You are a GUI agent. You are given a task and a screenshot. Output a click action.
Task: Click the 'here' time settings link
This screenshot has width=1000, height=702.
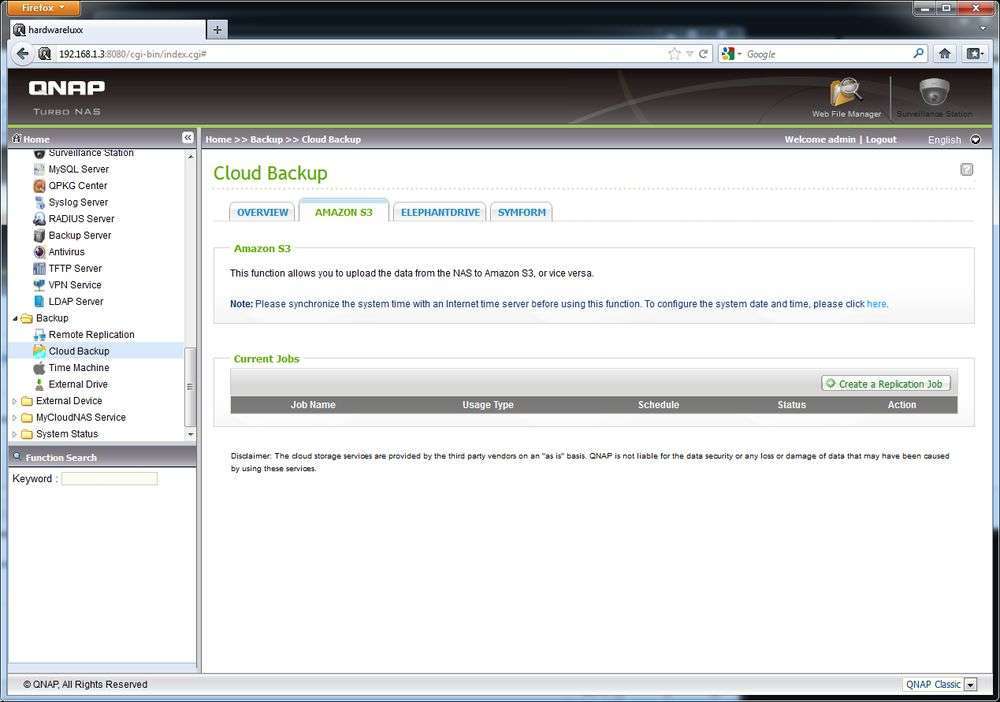click(876, 304)
